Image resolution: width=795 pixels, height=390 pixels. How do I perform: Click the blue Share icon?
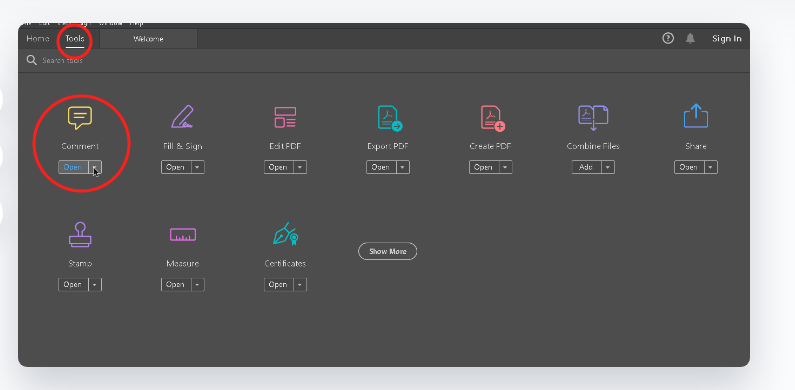[696, 116]
